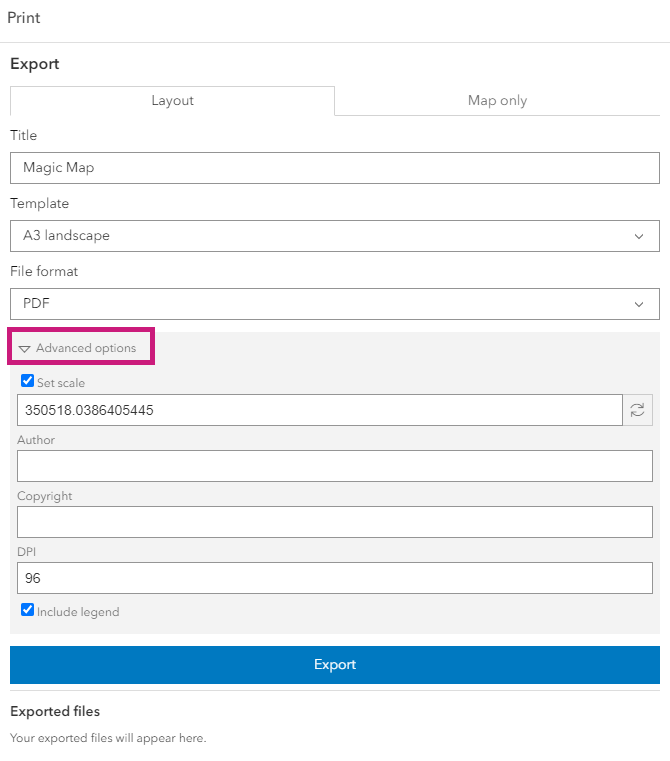The height and width of the screenshot is (761, 670).
Task: Toggle the Include legend checkbox
Action: 28,610
